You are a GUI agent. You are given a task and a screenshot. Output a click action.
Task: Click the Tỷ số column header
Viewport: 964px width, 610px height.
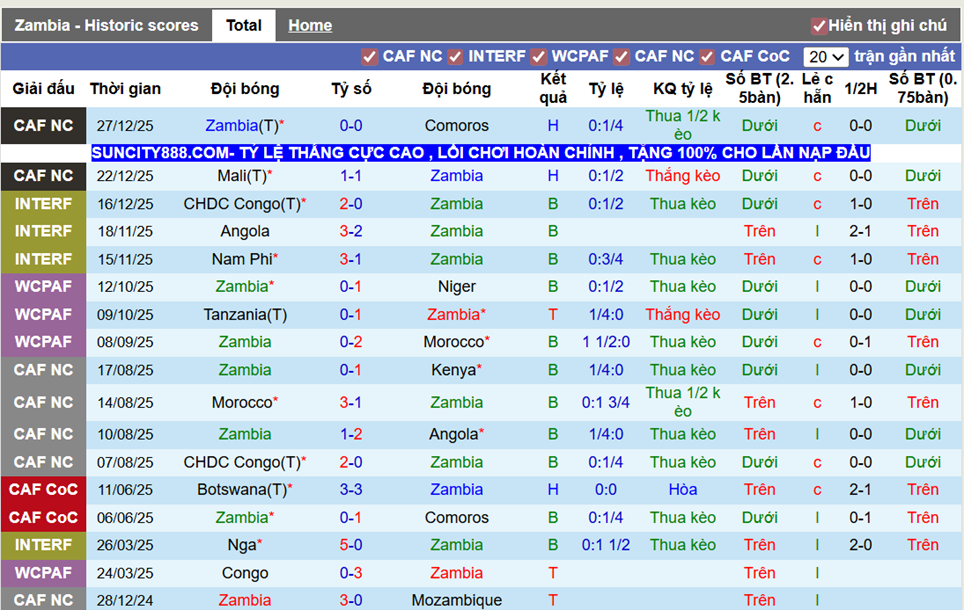351,89
